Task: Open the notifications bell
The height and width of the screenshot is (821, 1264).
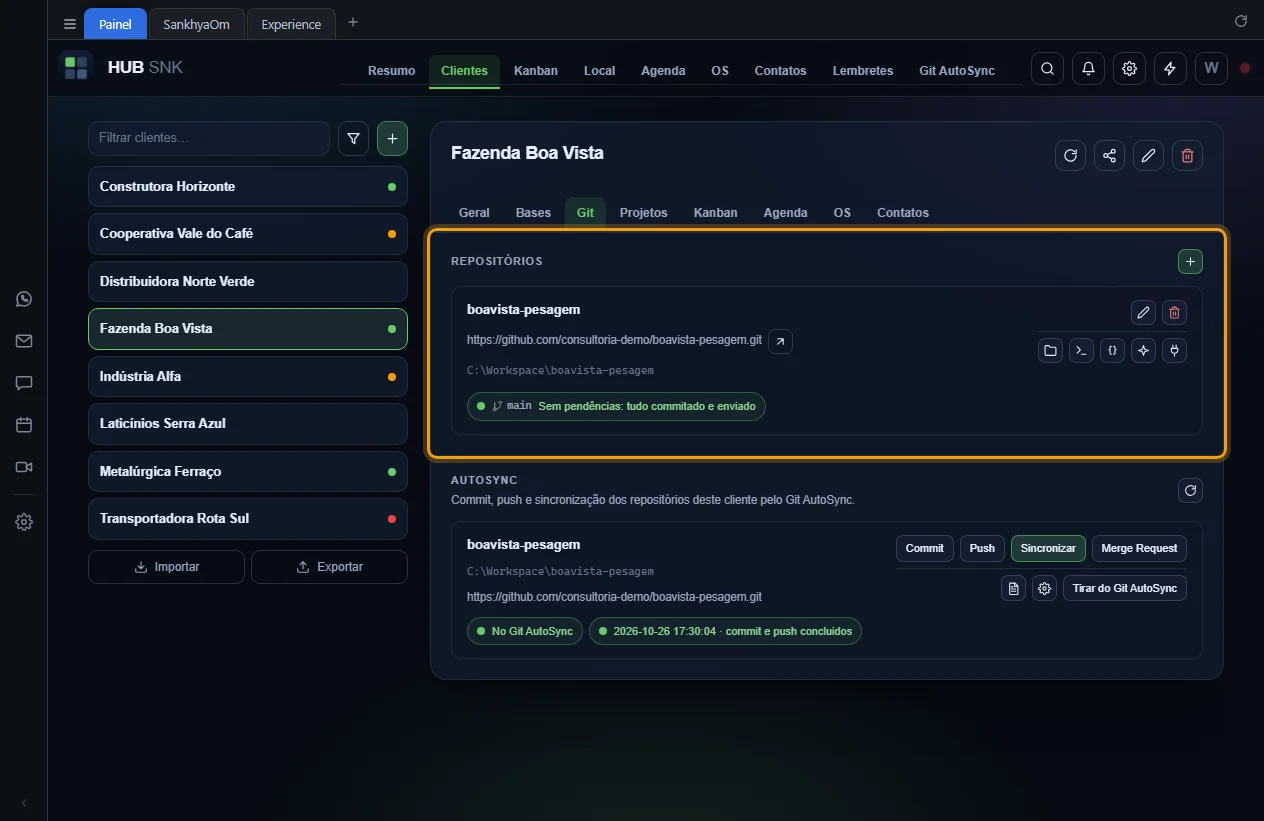Action: tap(1088, 69)
